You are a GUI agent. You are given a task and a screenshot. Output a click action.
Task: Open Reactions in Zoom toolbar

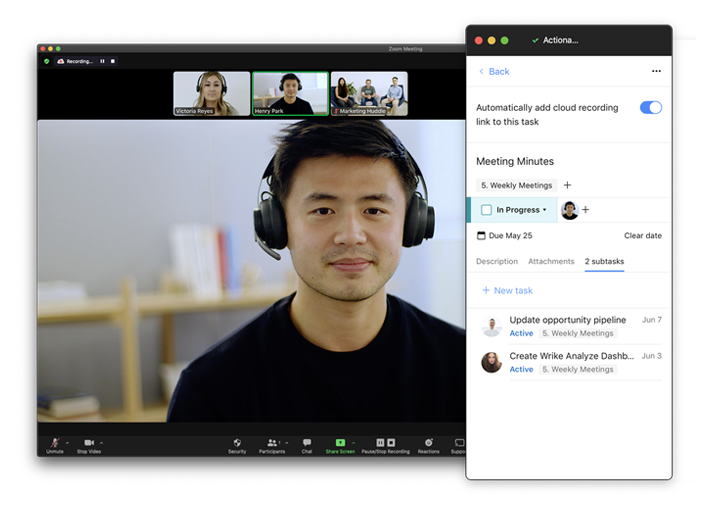tap(429, 446)
